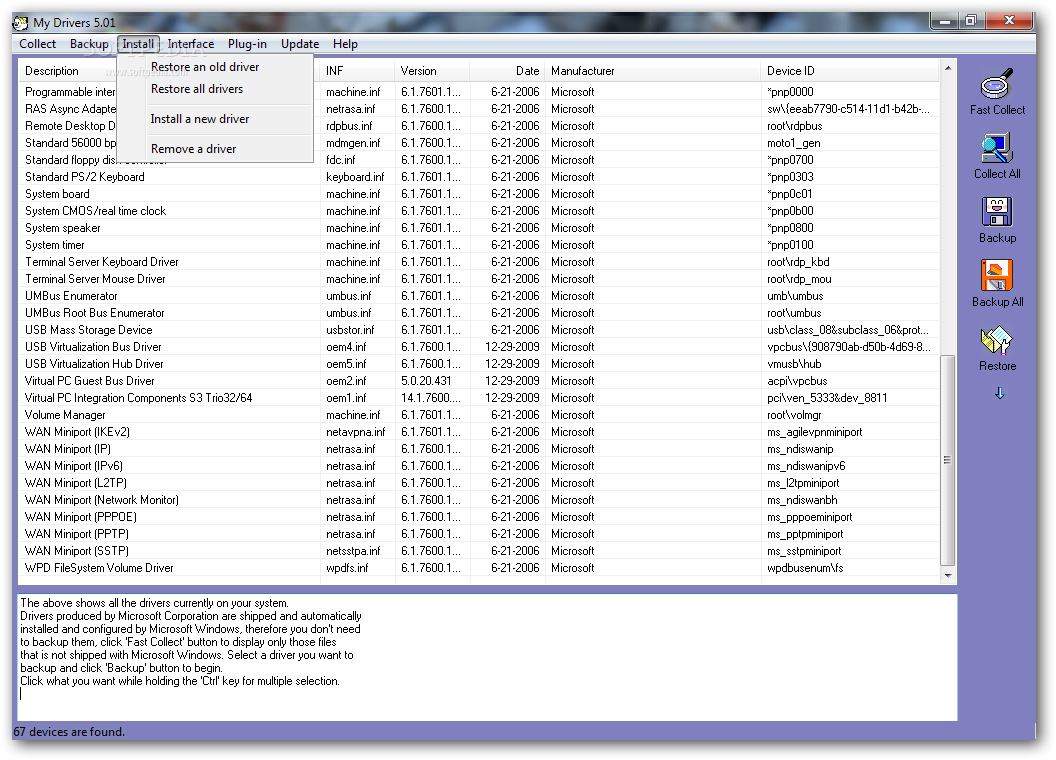
Task: Click the keyboard.inf cell
Action: coord(355,177)
